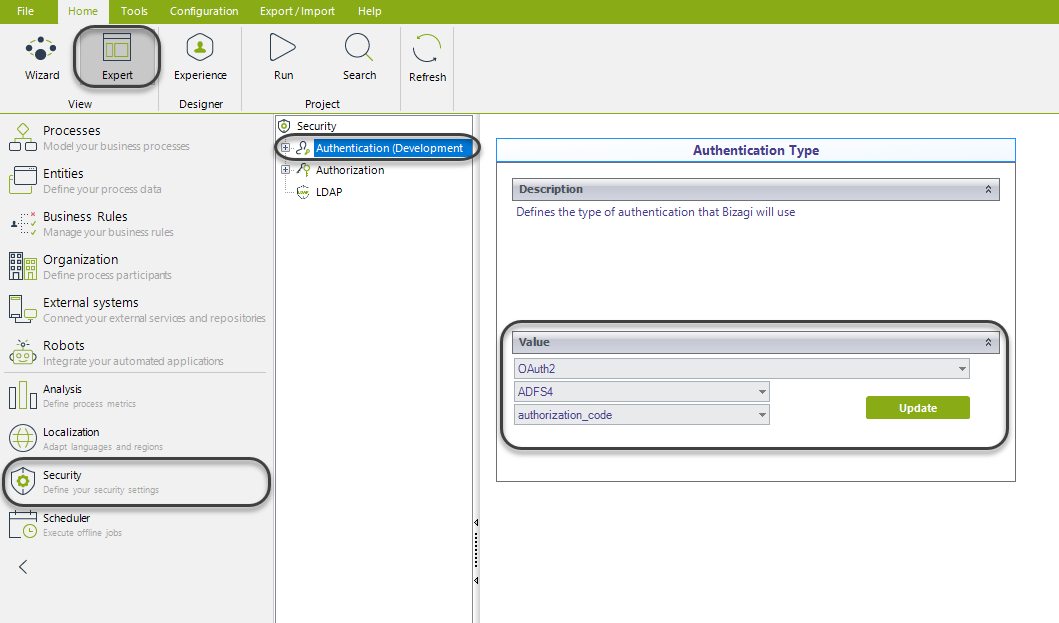Image resolution: width=1059 pixels, height=623 pixels.
Task: Select the LDAP tree item
Action: click(329, 192)
